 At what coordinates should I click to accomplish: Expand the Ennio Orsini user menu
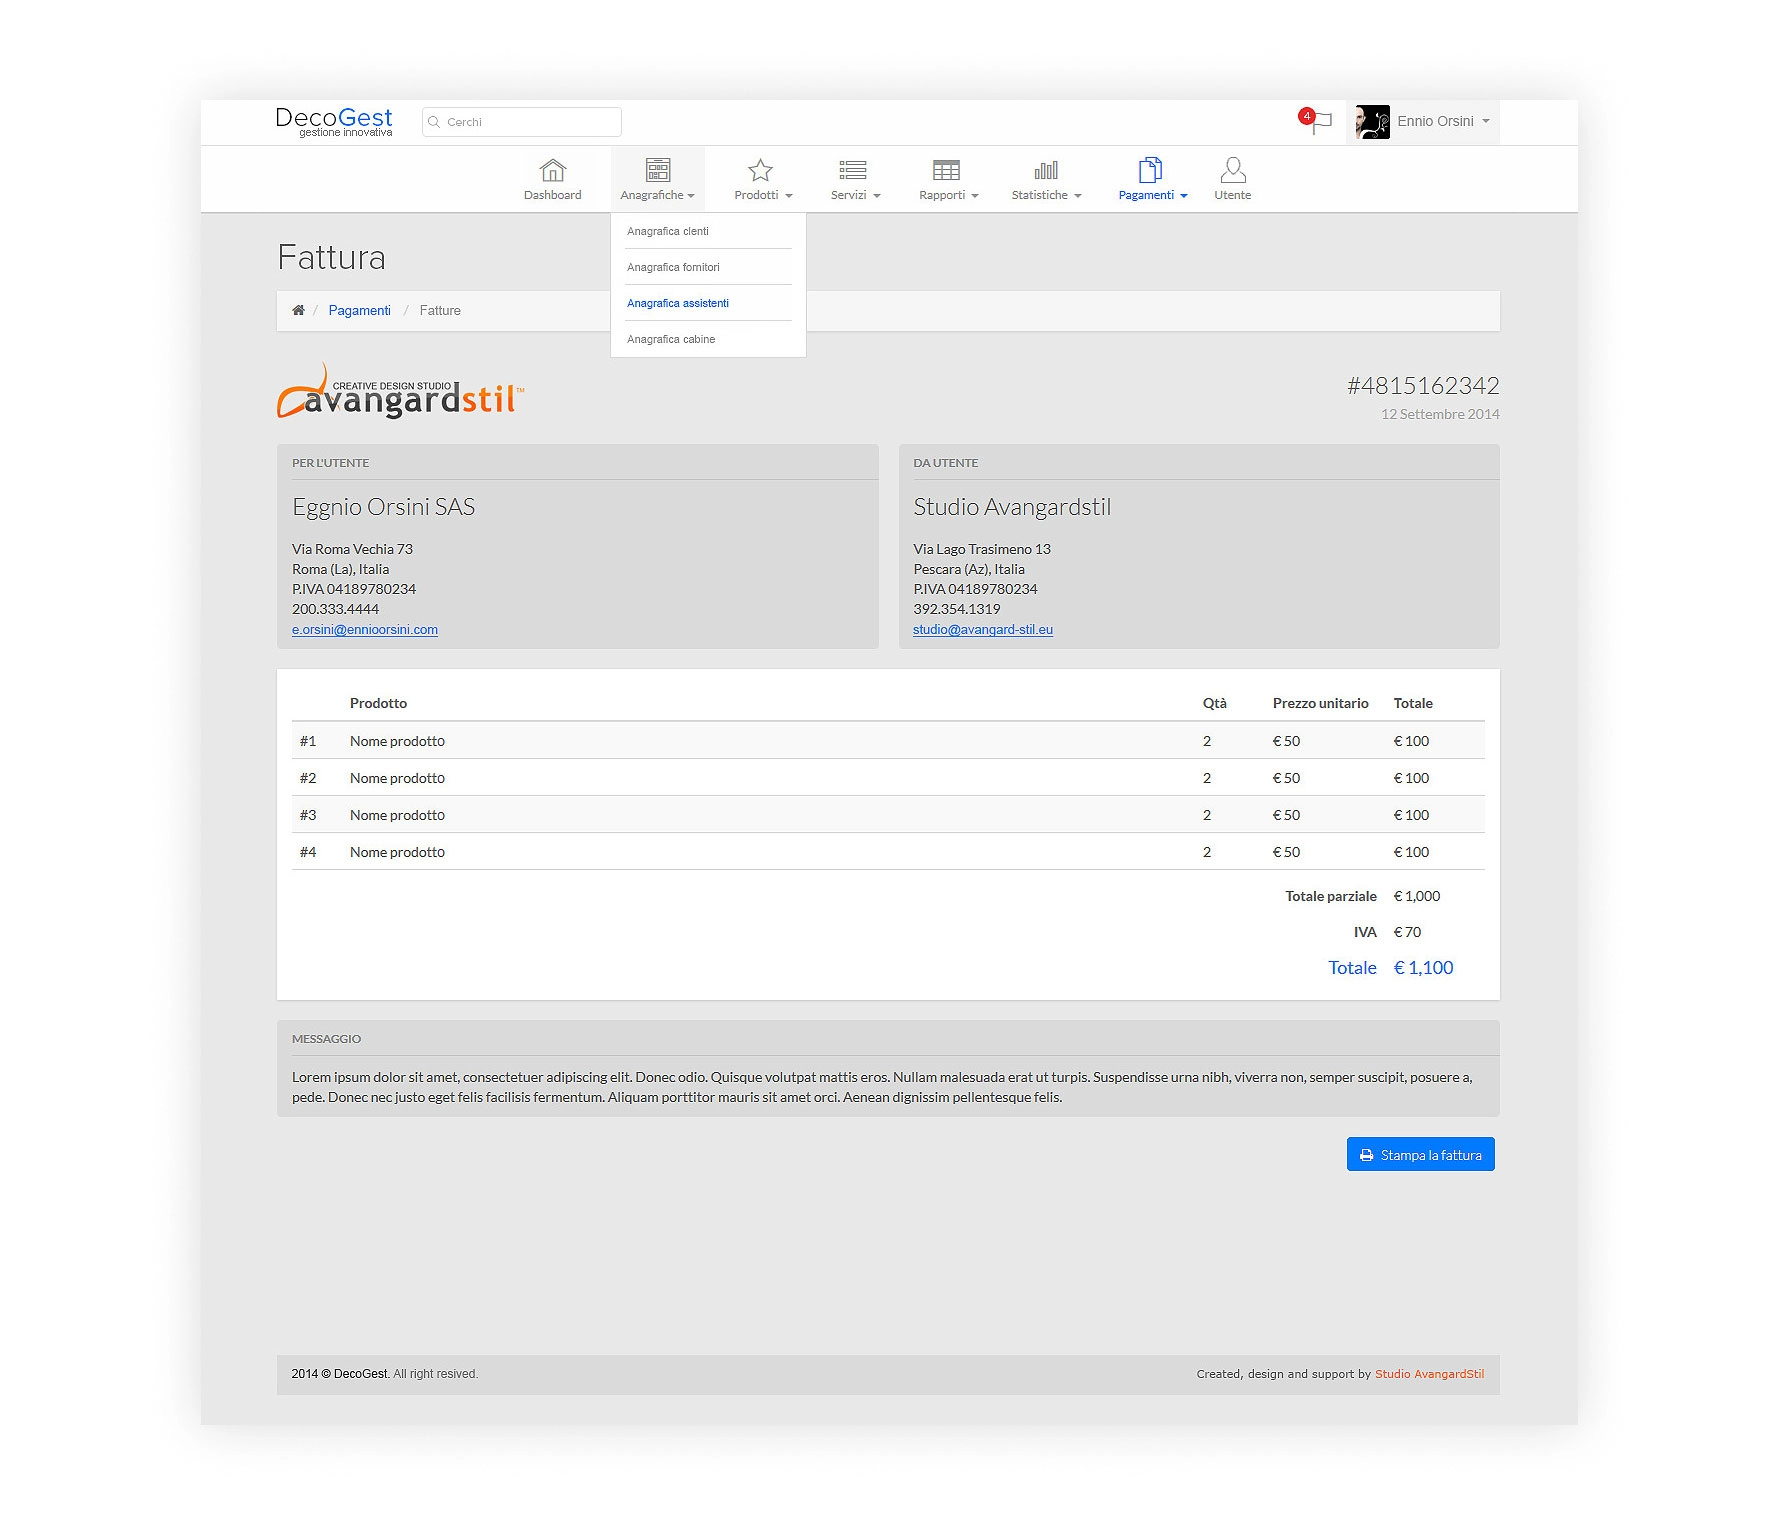coord(1434,122)
